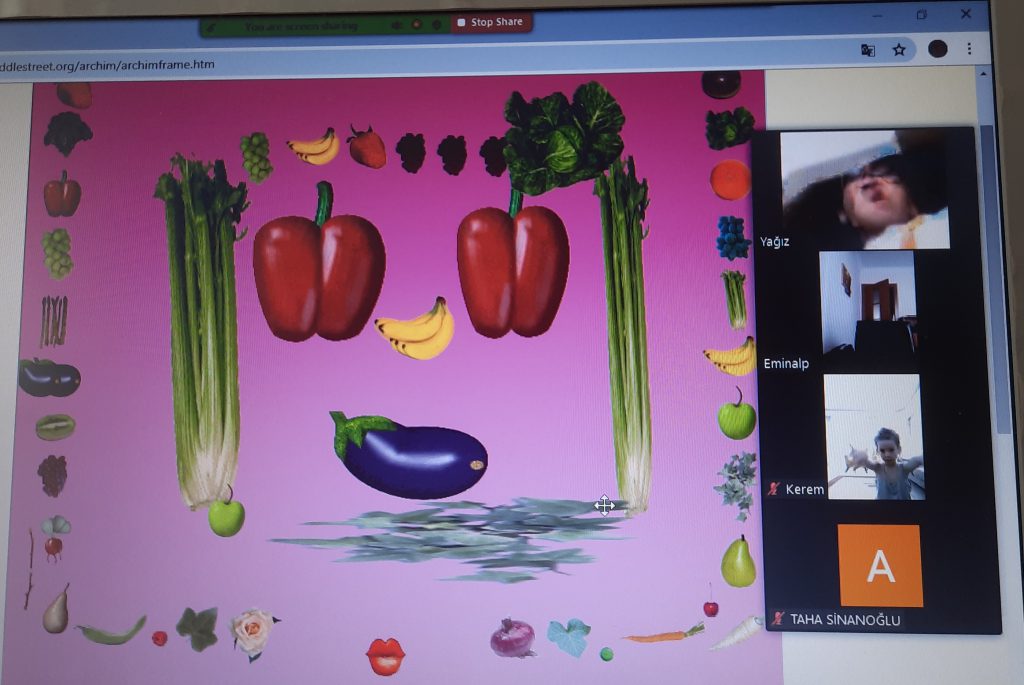Select the red onion in the bottom row

512,637
